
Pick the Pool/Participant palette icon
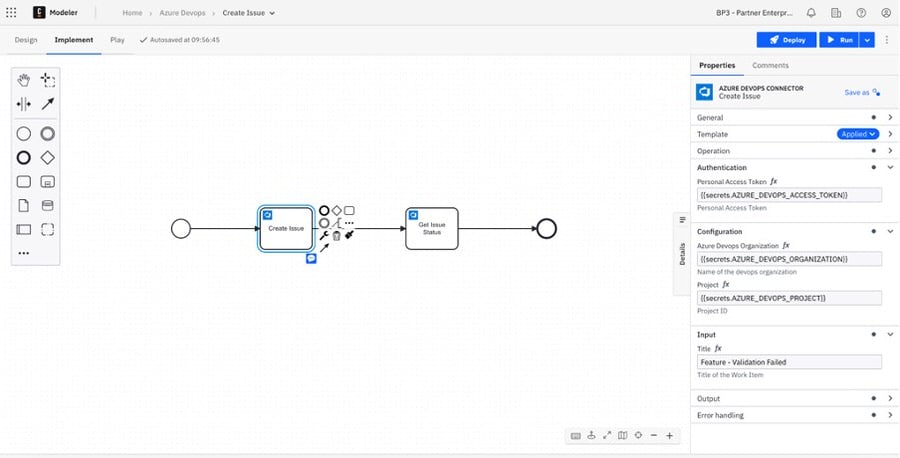(x=24, y=230)
